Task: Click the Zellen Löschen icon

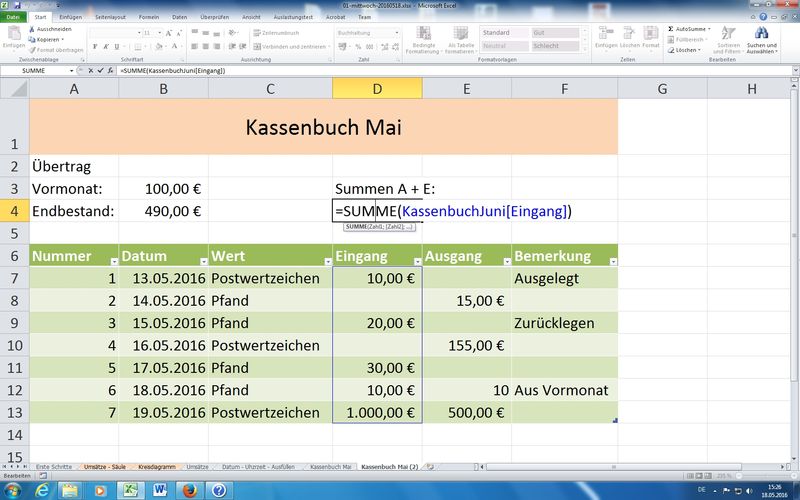Action: click(629, 34)
